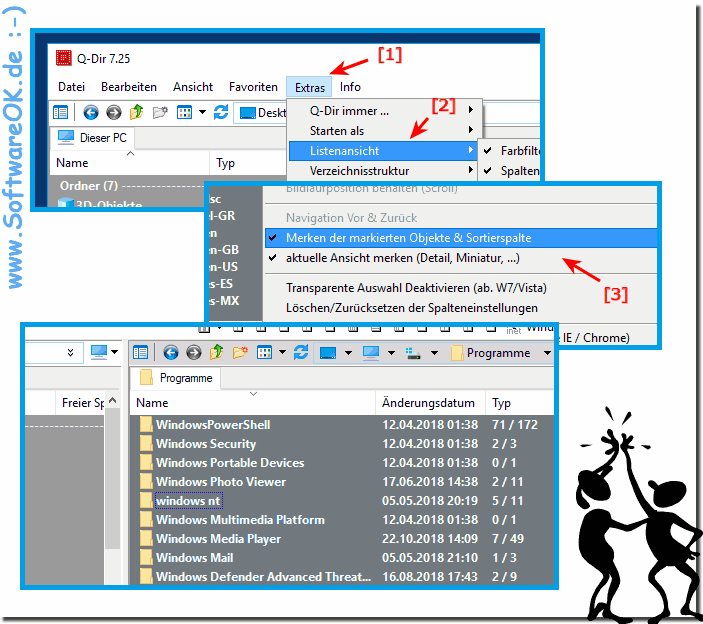This screenshot has width=703, height=624.
Task: Expand Listenansicht submenu
Action: click(382, 151)
